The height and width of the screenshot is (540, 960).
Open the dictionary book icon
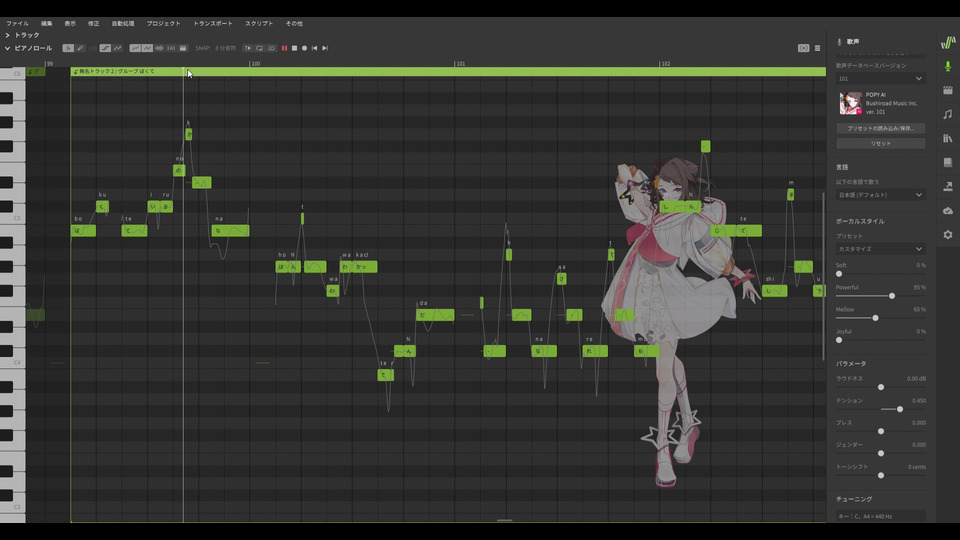(948, 162)
